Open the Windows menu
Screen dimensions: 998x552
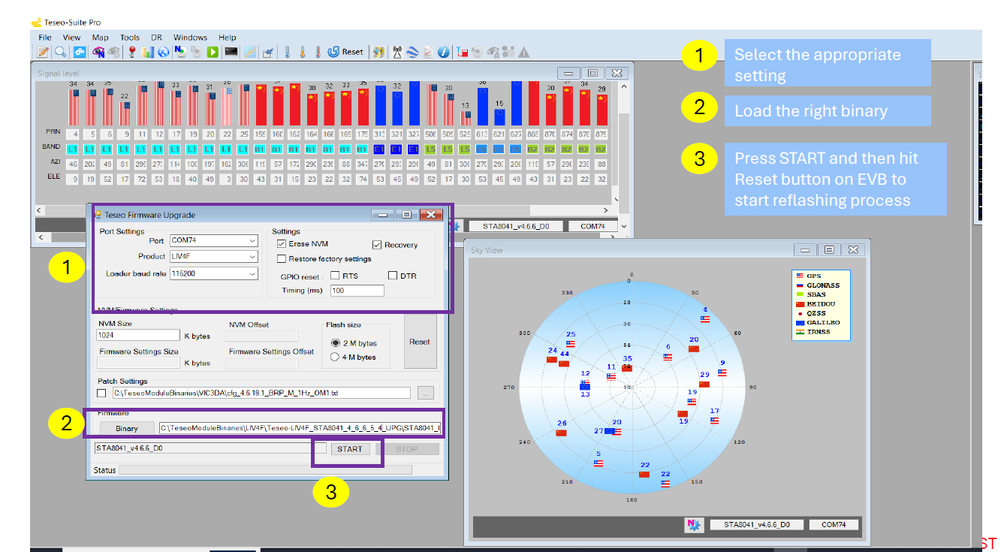[190, 38]
